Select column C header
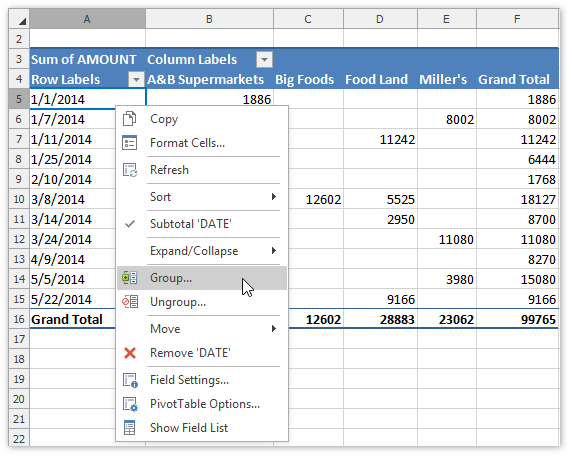 [x=308, y=19]
